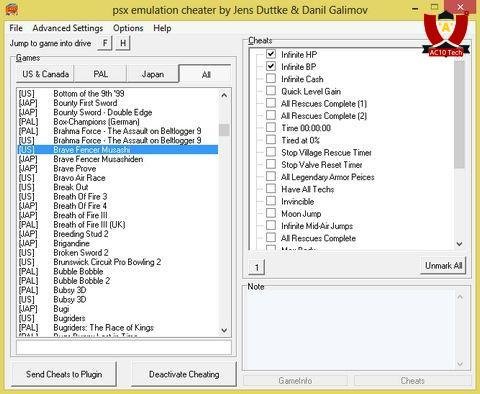Click the Cheats button at bottom right

(x=412, y=381)
